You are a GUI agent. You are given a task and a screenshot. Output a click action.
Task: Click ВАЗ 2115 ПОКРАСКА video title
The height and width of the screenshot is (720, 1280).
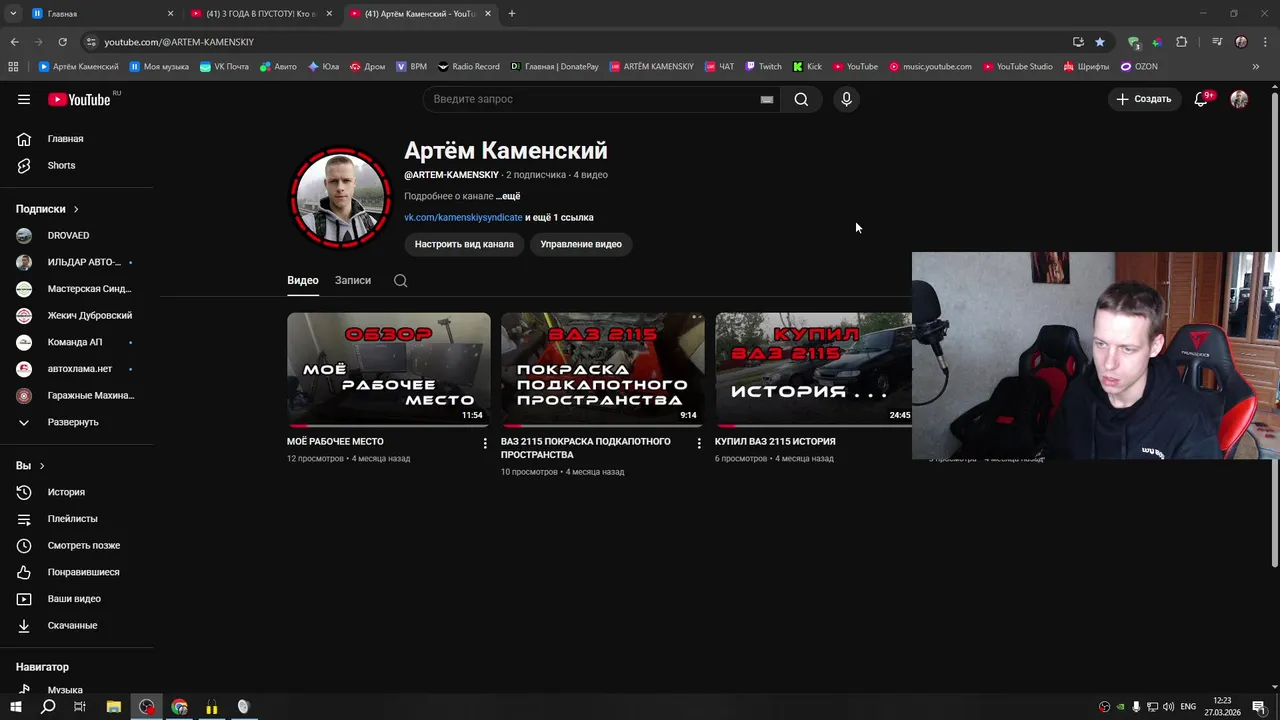click(x=586, y=447)
